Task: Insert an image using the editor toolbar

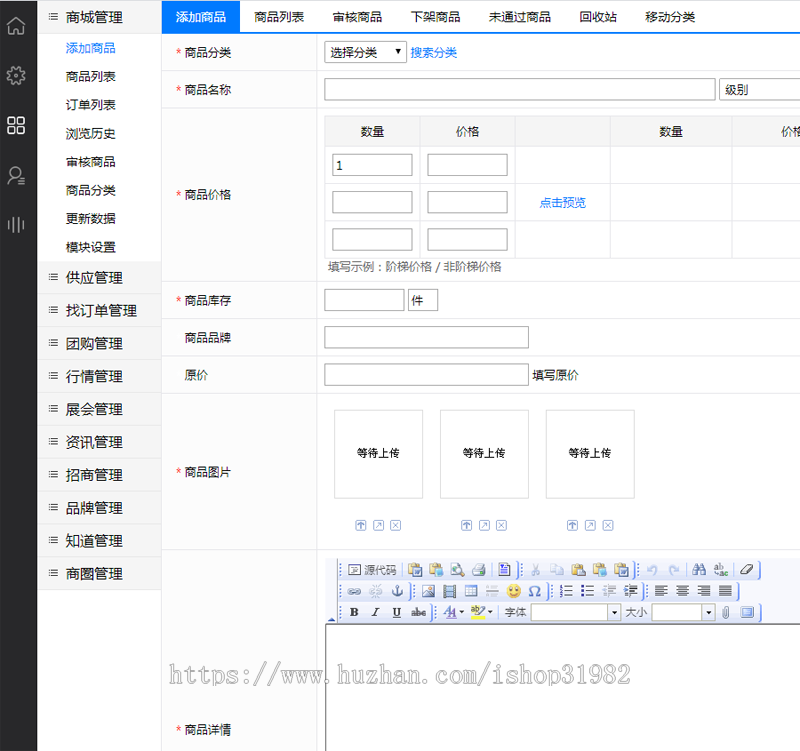Action: coord(428,591)
